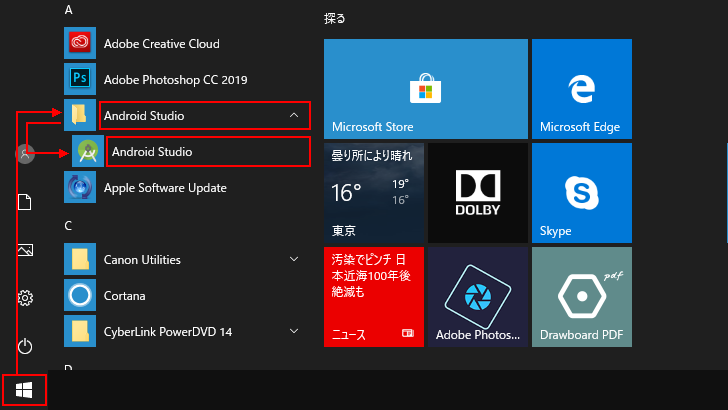Open the Microsoft Store tile
Image resolution: width=728 pixels, height=410 pixels.
pyautogui.click(x=426, y=89)
